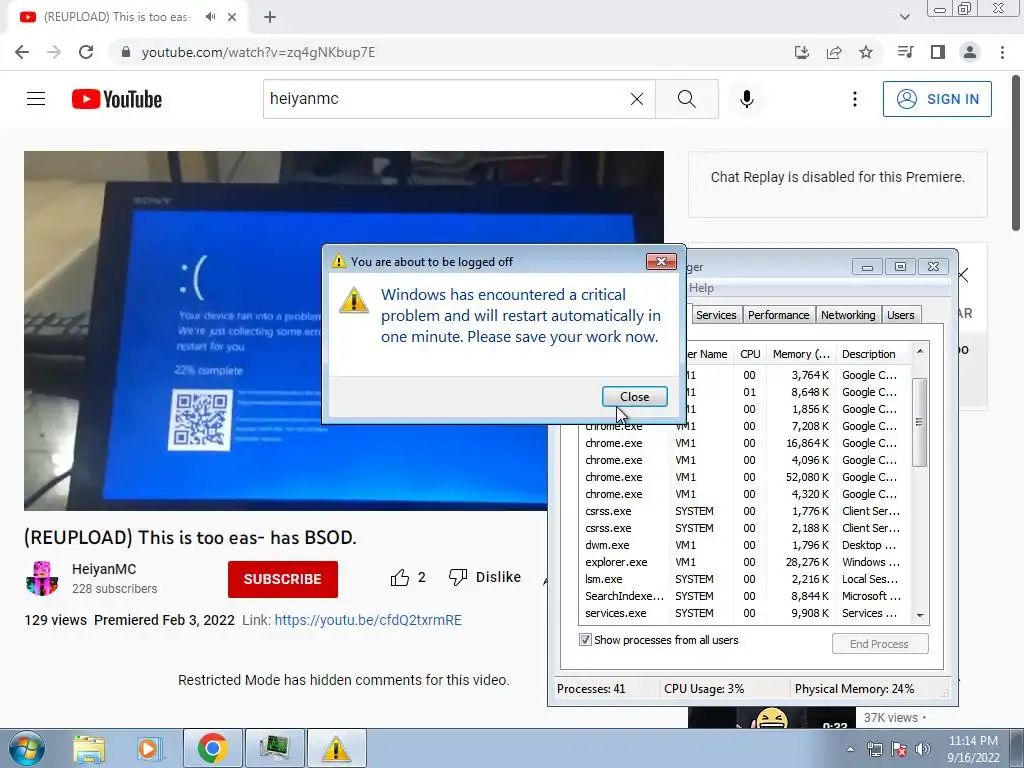Start voice search with the microphone

(746, 99)
